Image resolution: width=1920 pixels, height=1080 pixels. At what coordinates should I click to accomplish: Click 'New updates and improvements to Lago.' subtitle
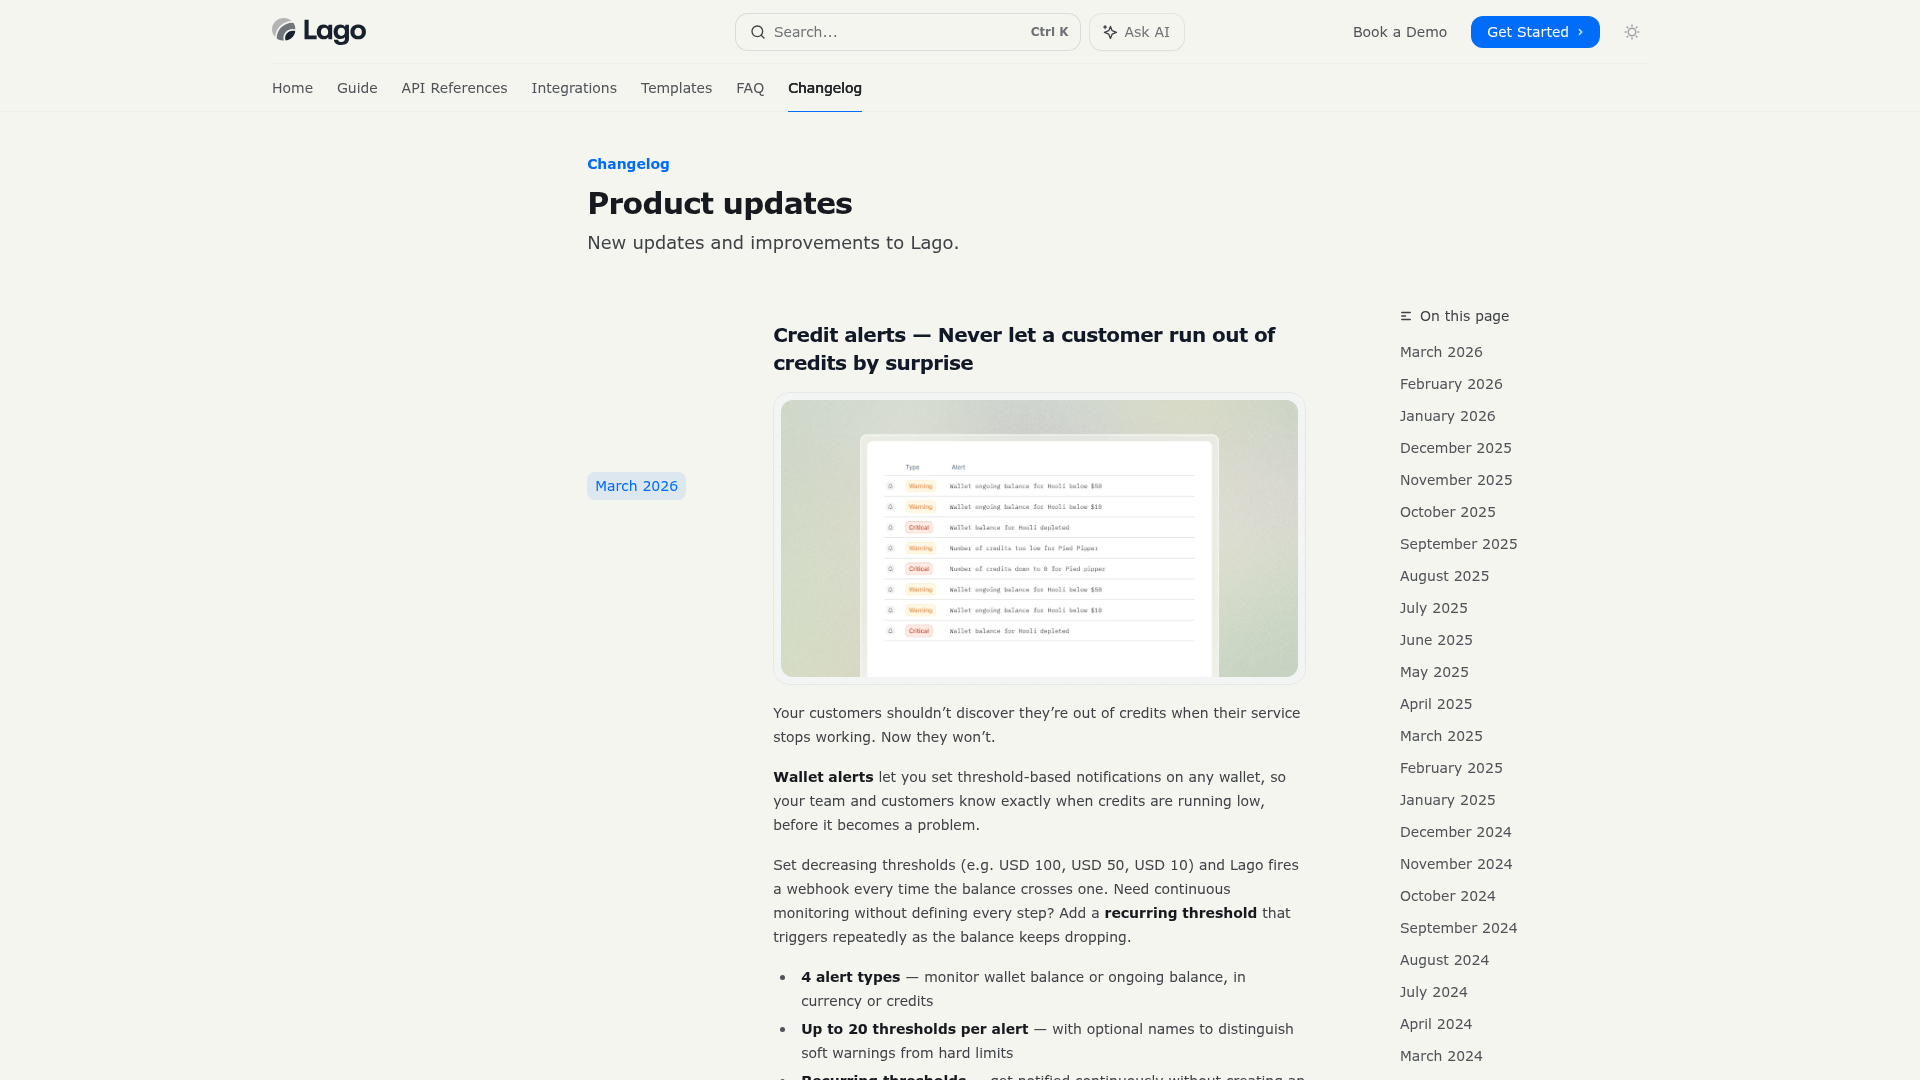773,243
